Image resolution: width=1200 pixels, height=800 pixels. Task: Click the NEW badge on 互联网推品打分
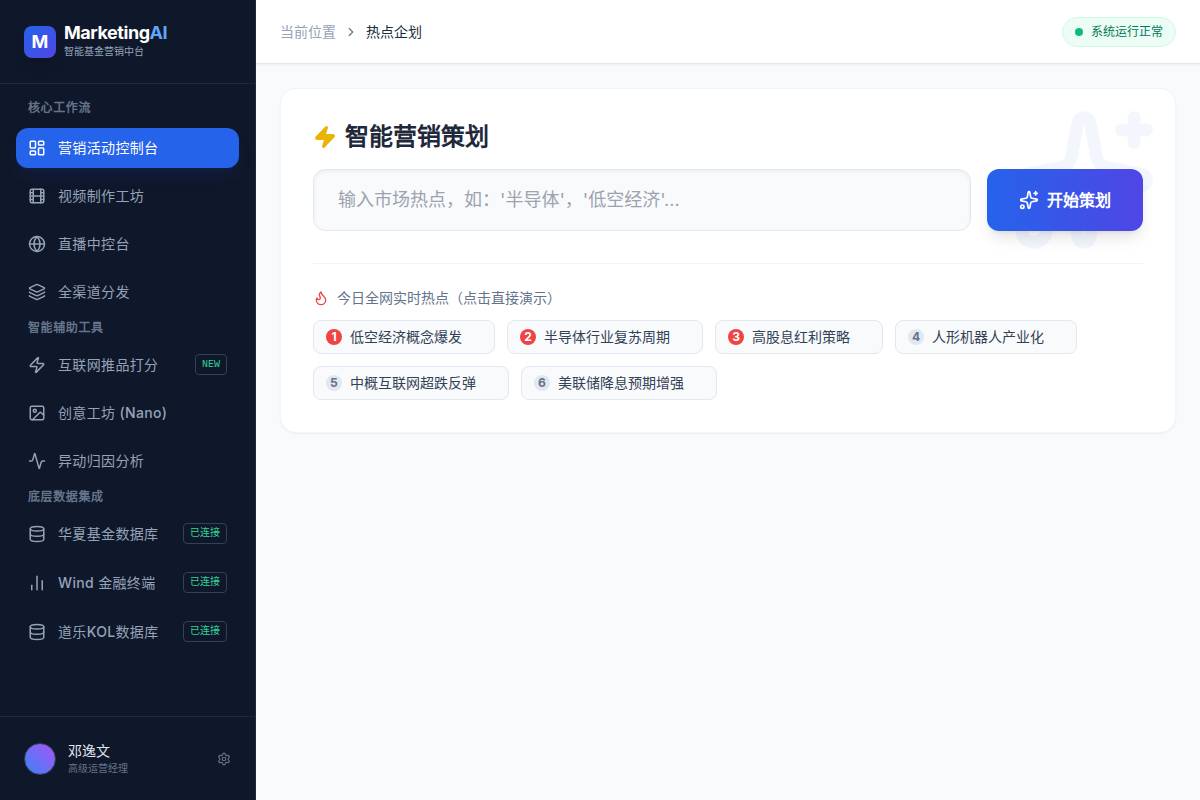coord(210,364)
